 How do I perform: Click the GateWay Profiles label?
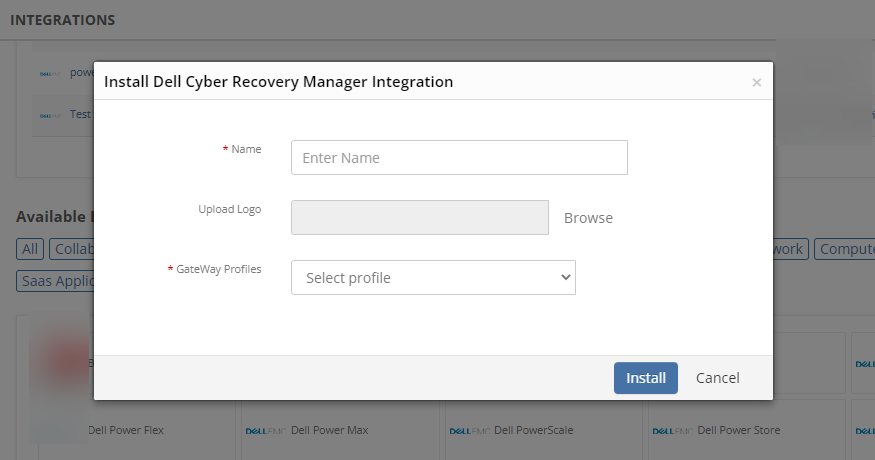(219, 269)
